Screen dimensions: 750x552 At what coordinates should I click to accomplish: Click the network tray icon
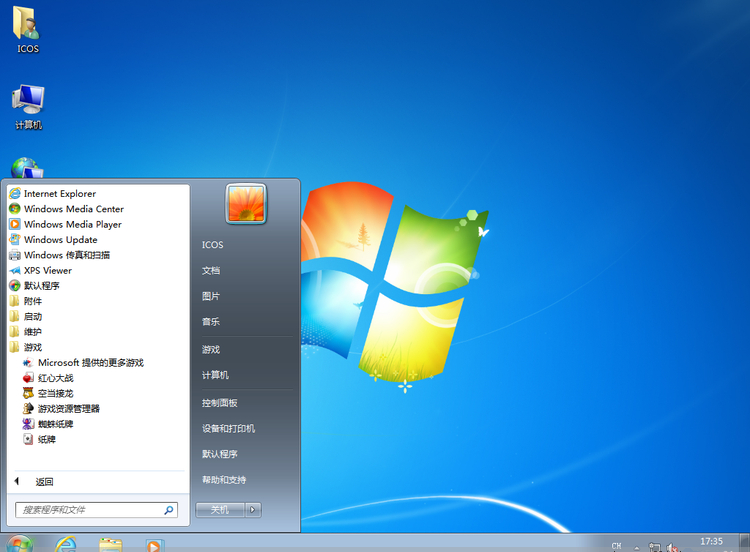(x=654, y=547)
